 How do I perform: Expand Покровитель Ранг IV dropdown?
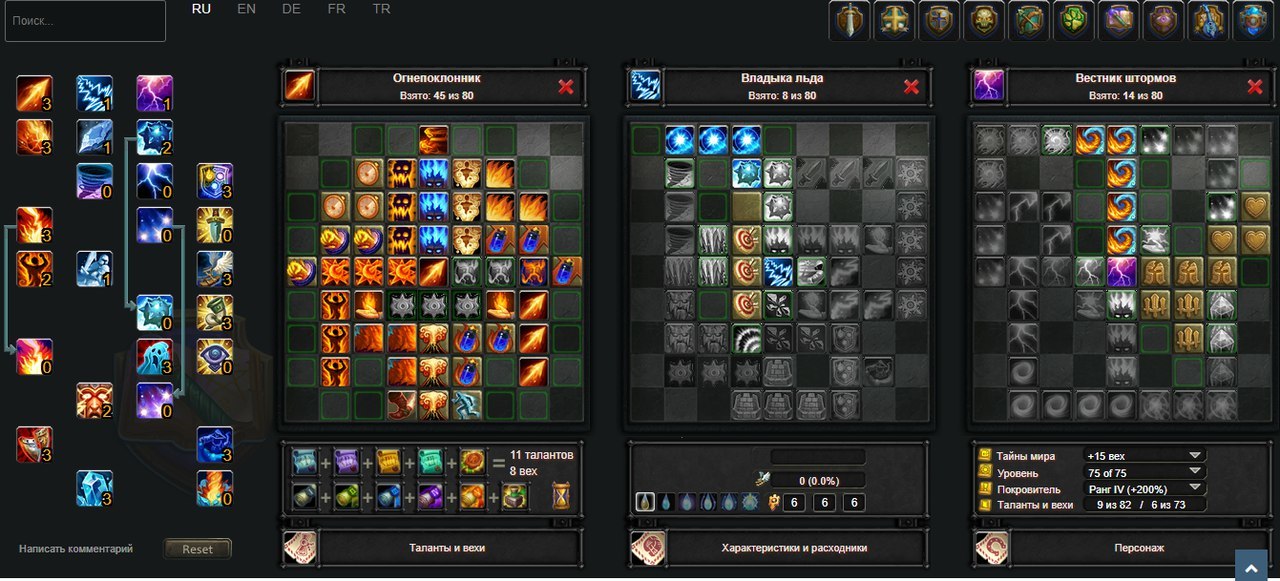[x=1145, y=489]
